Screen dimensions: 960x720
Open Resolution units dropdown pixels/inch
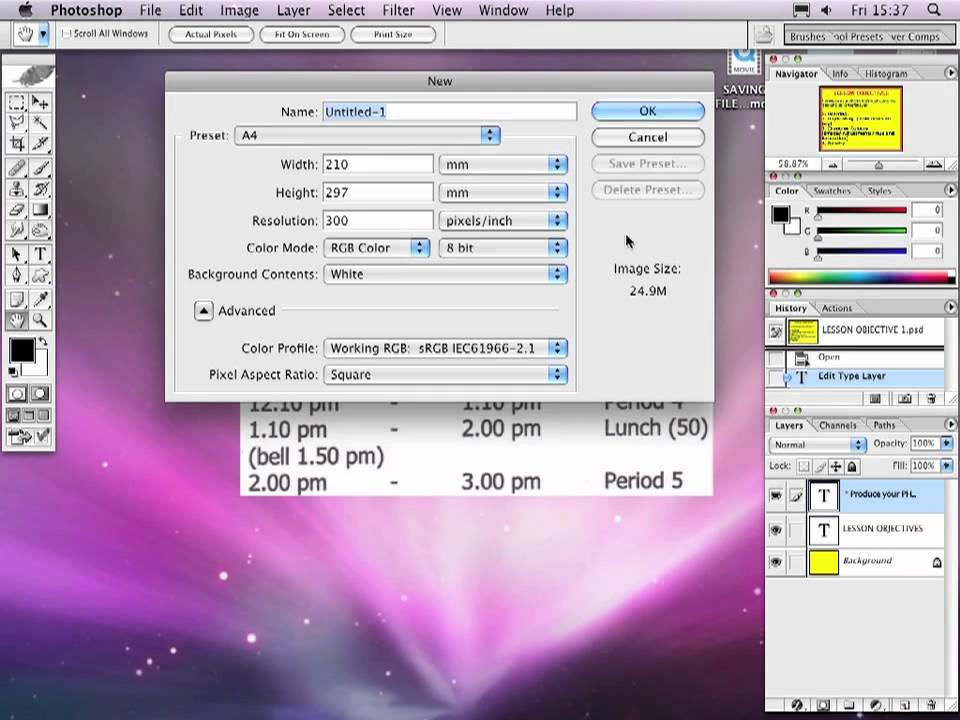503,220
